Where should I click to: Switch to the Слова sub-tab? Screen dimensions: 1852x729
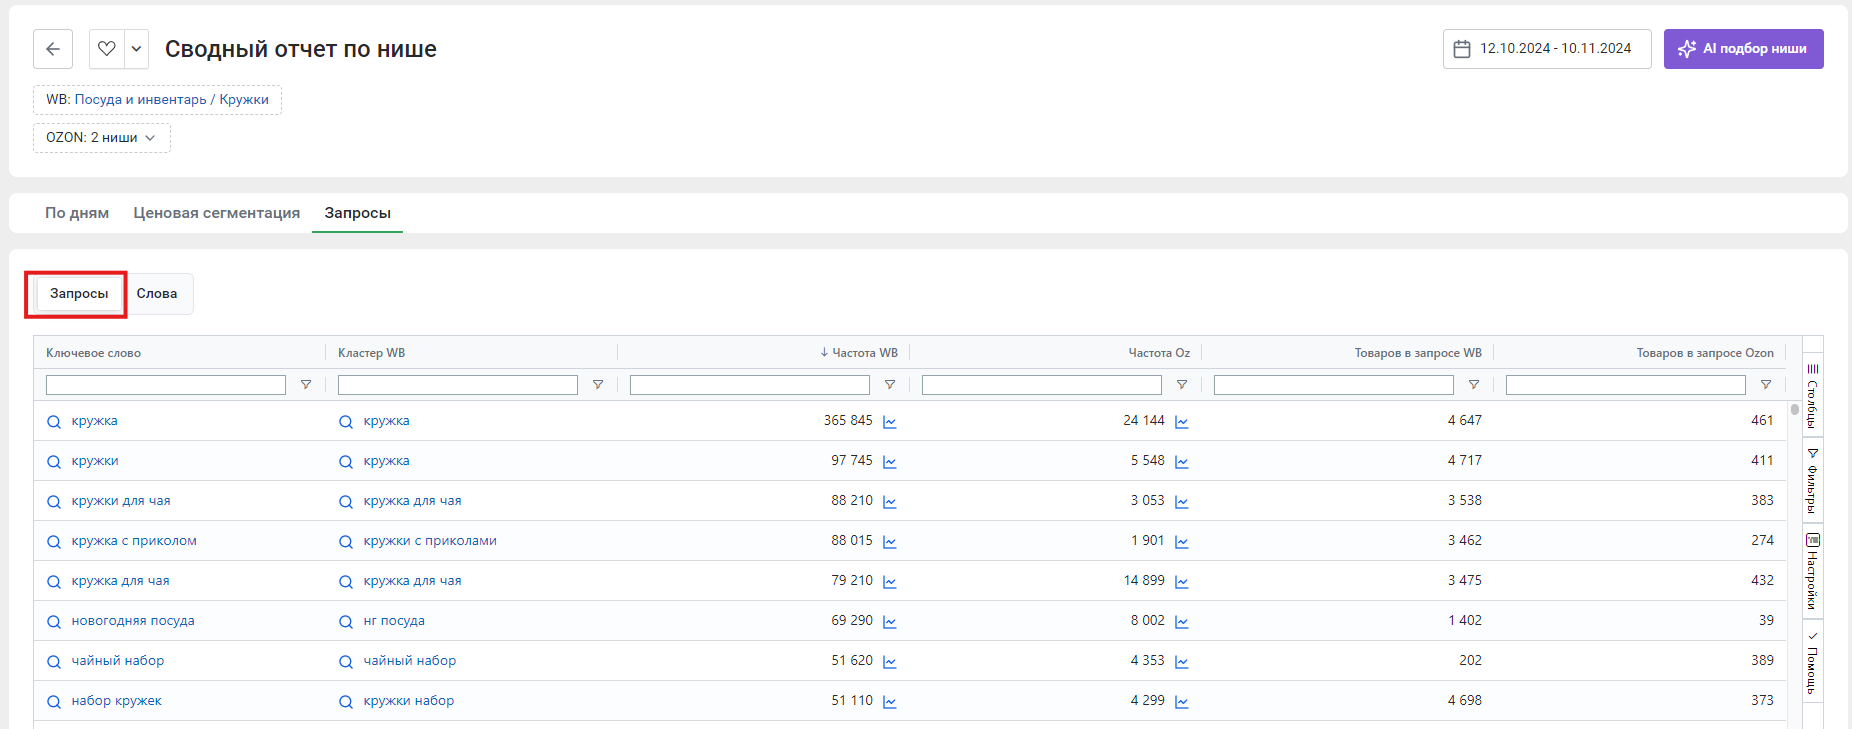(157, 294)
